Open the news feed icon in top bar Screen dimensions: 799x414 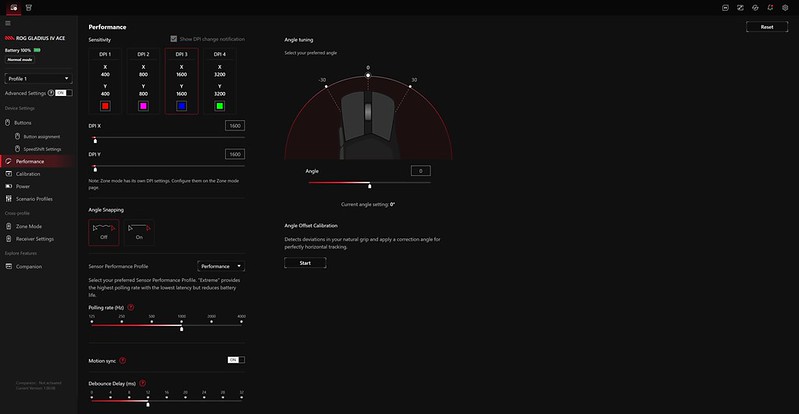coord(740,8)
